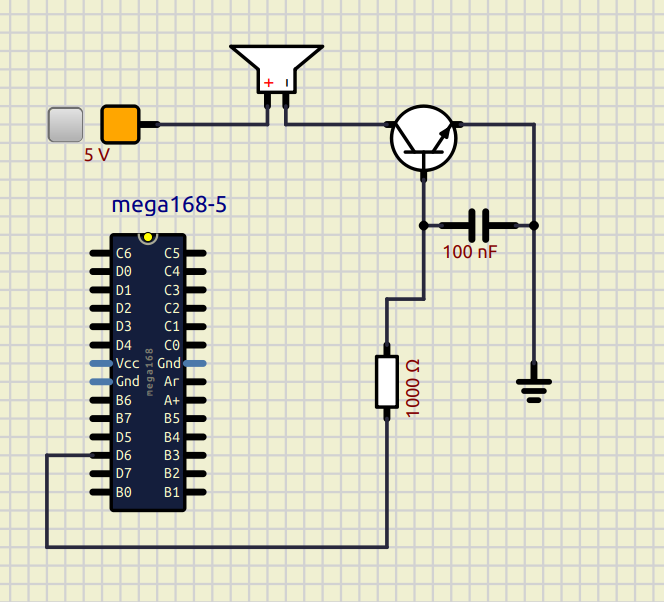Select the orange voltage source output block
The height and width of the screenshot is (602, 664).
pos(119,124)
